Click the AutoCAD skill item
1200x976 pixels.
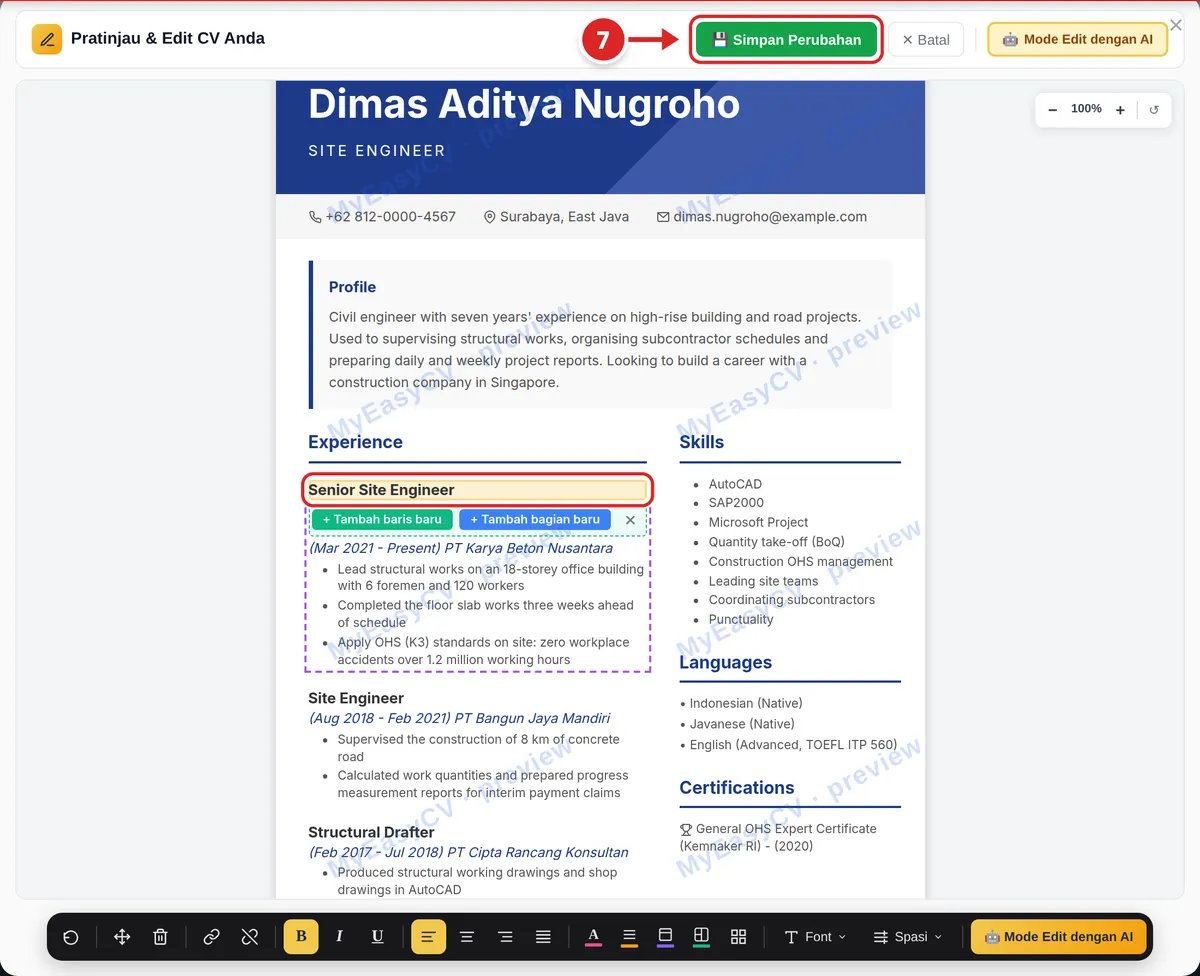point(735,484)
